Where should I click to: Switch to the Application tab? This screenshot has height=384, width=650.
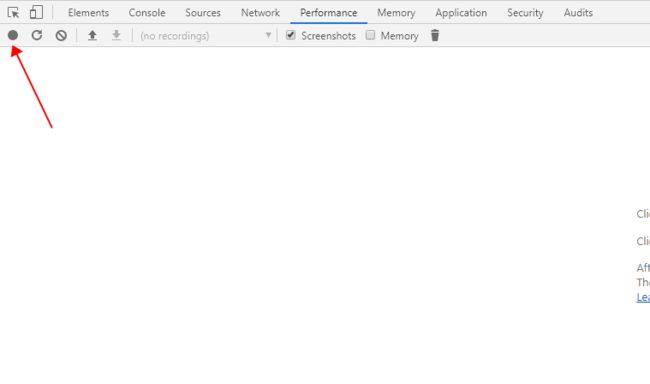click(x=461, y=13)
